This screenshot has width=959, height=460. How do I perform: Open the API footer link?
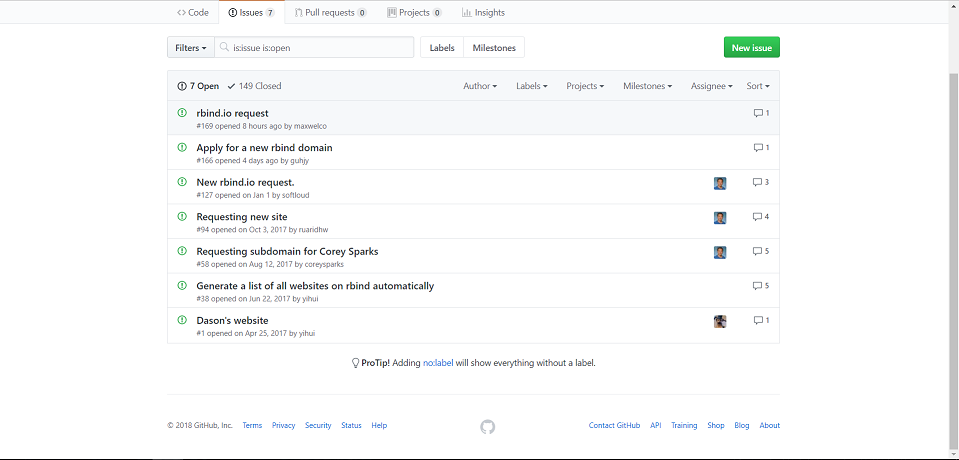(x=656, y=426)
